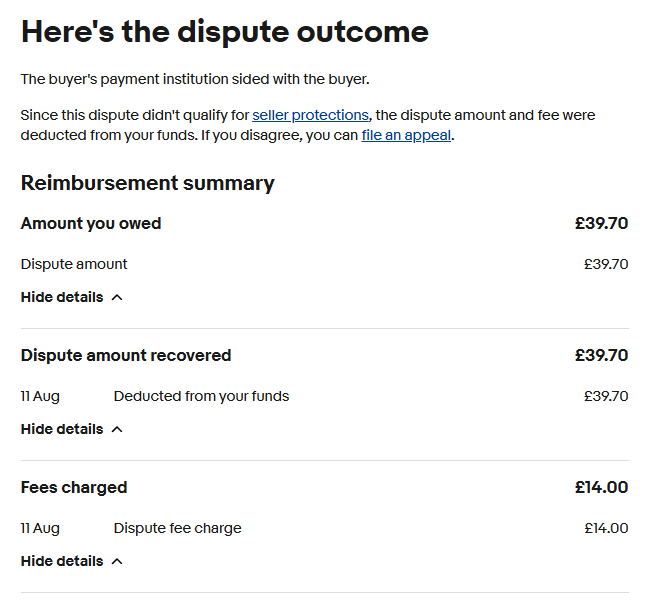Click the Amount you owed label
The image size is (653, 607).
pyautogui.click(x=91, y=223)
